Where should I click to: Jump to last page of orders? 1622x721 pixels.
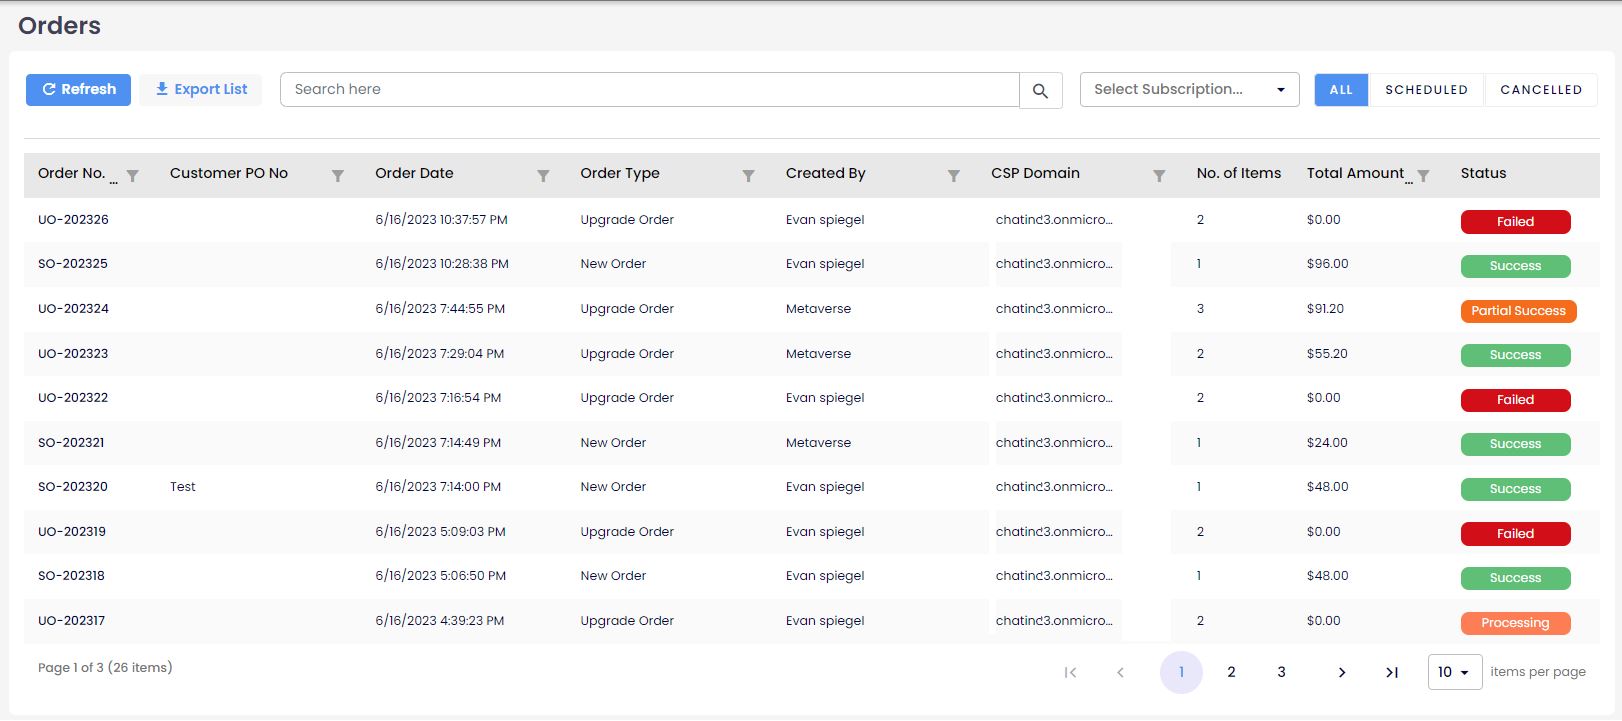coord(1392,673)
